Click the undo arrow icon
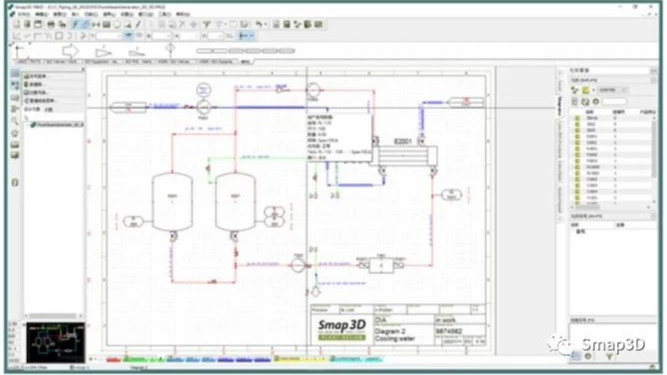This screenshot has height=375, width=667. [258, 24]
